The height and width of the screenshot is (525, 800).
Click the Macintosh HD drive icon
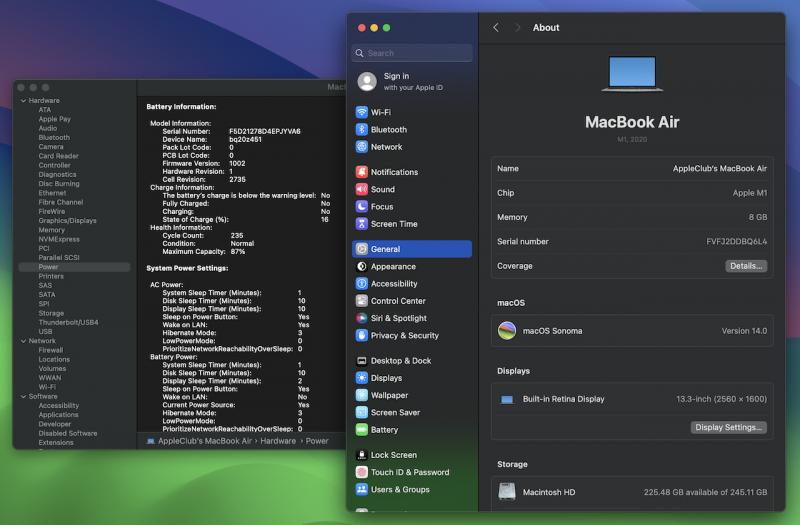(x=507, y=492)
